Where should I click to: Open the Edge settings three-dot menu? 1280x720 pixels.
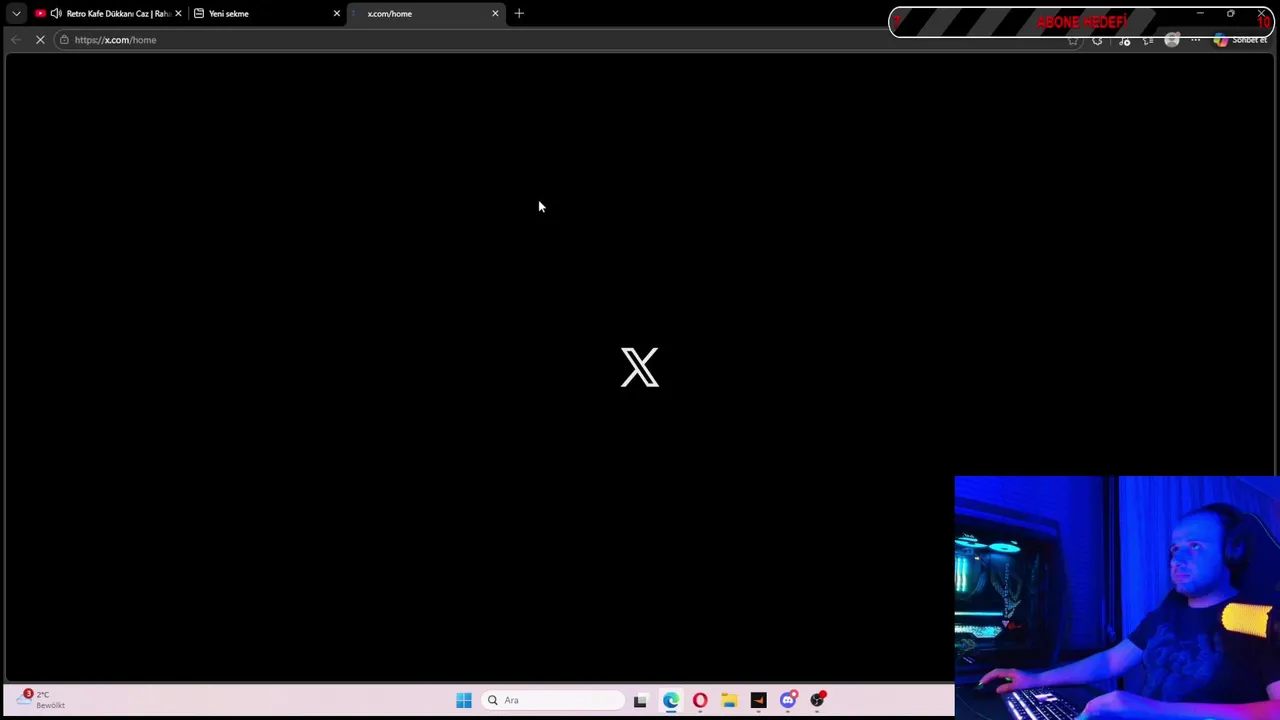point(1196,40)
